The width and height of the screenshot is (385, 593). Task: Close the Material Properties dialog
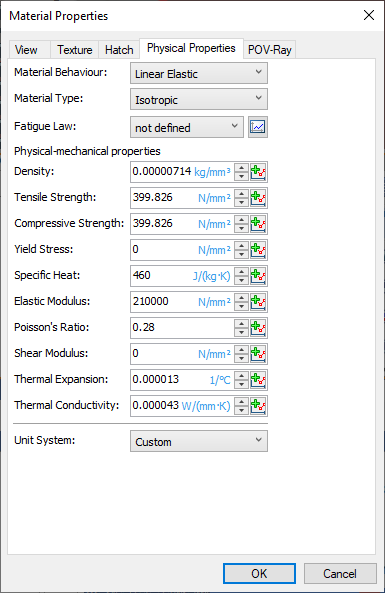coord(369,15)
